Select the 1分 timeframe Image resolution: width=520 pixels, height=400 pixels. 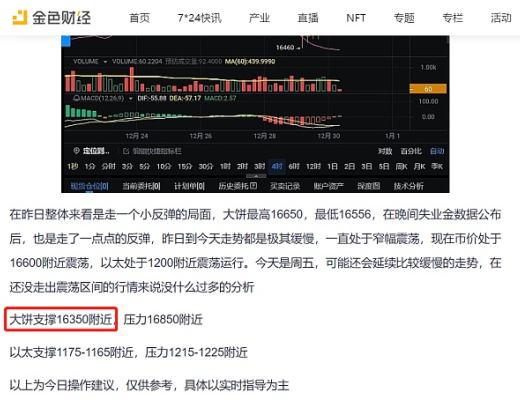(90, 166)
